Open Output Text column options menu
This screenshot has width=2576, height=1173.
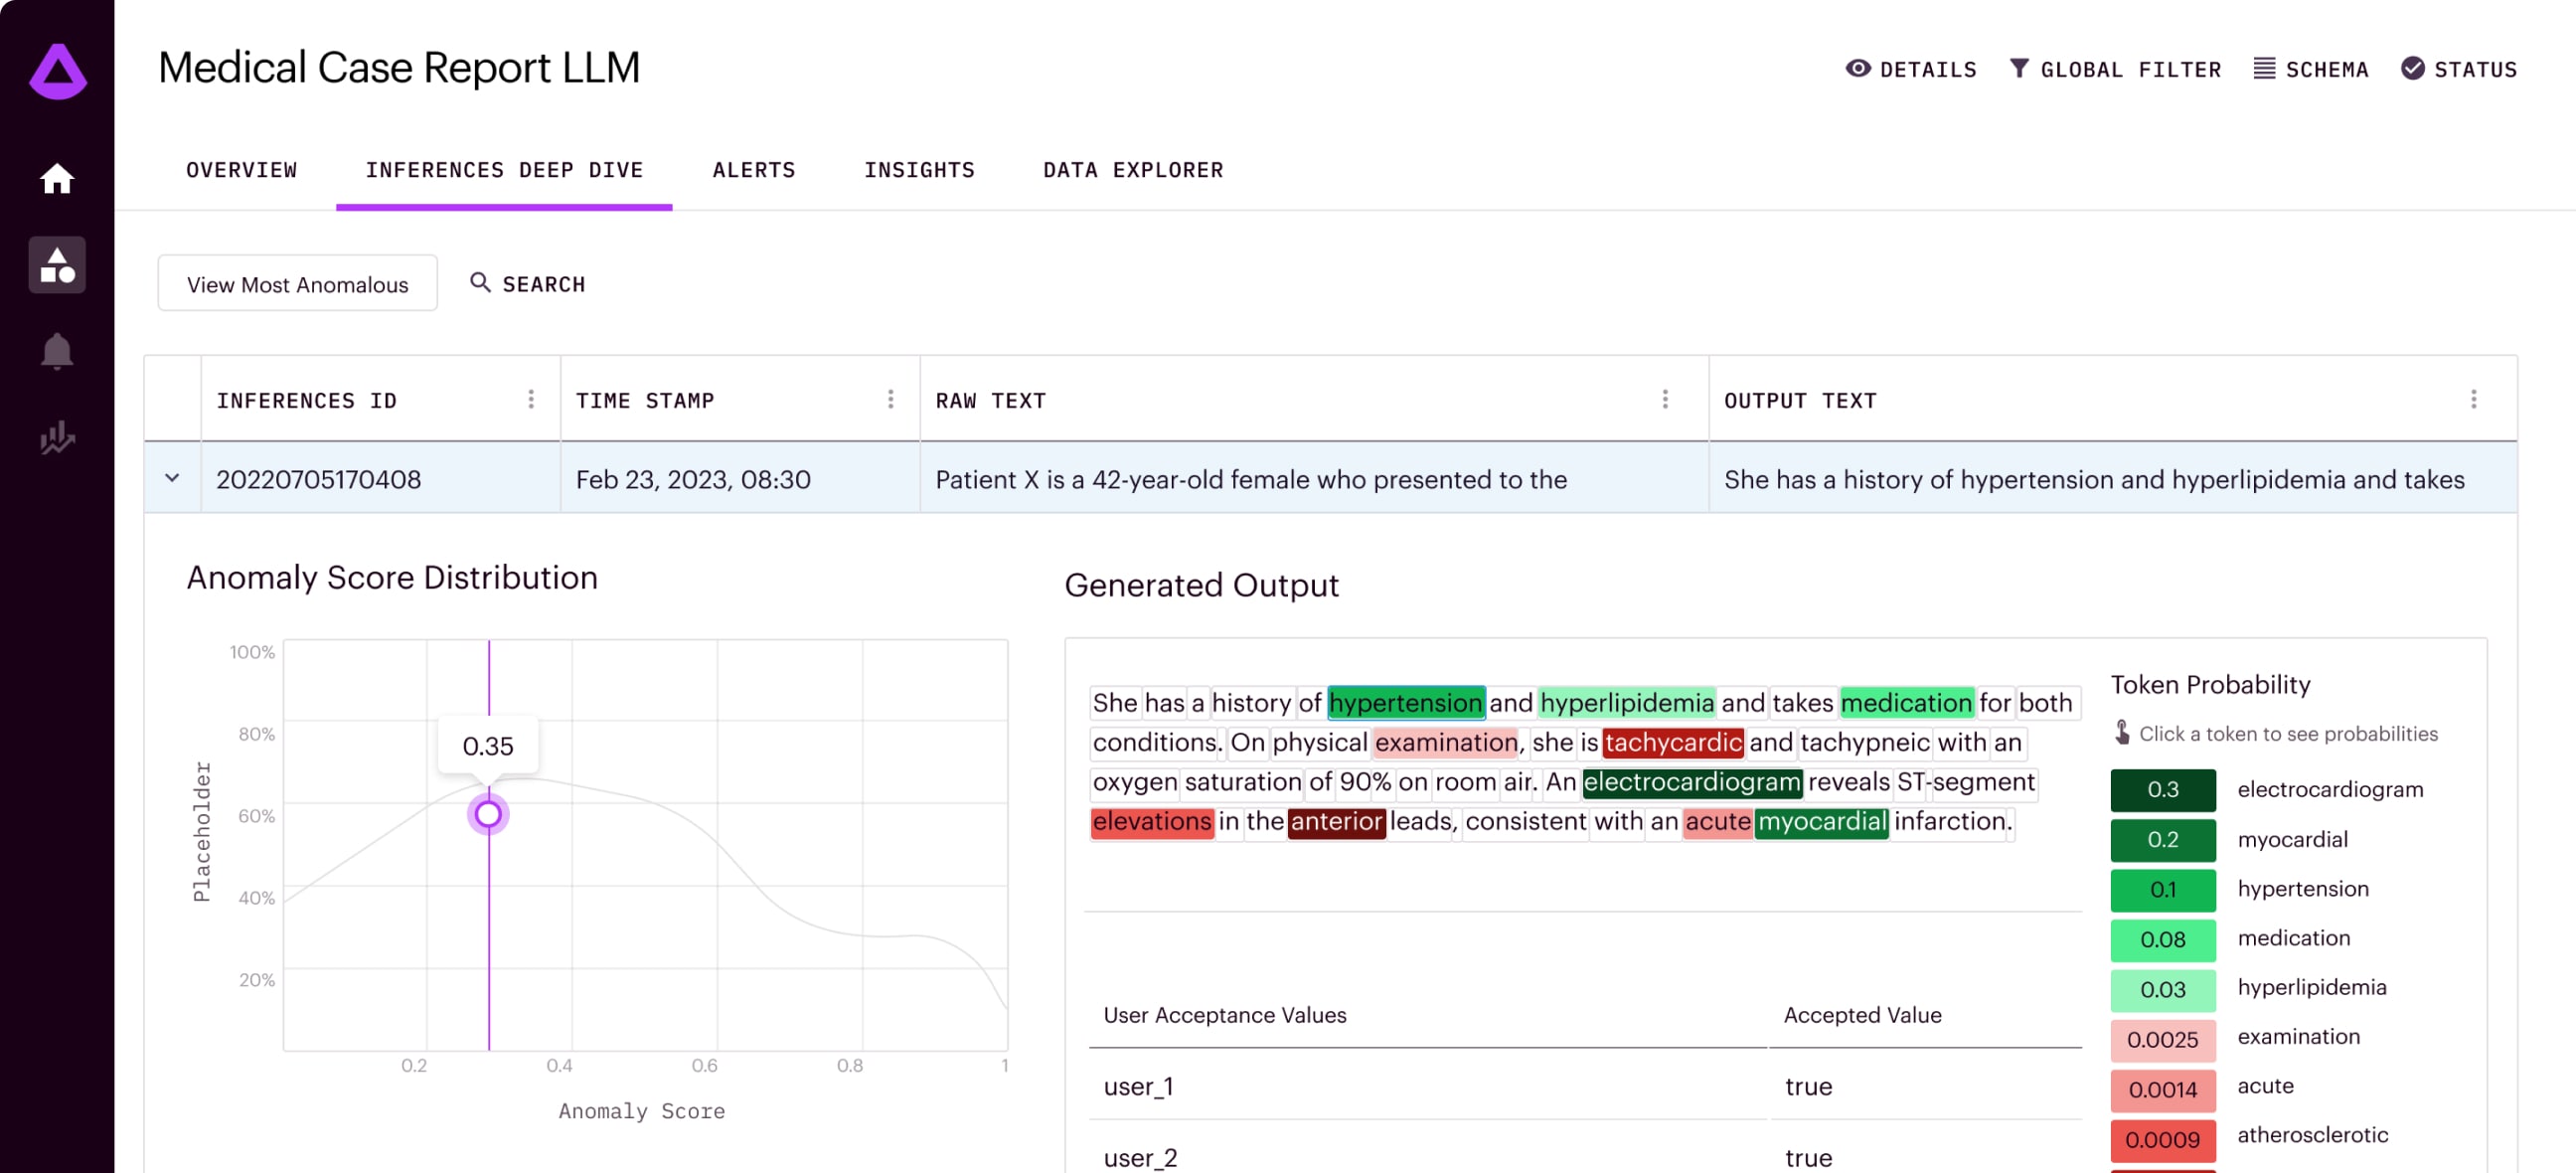[2473, 400]
